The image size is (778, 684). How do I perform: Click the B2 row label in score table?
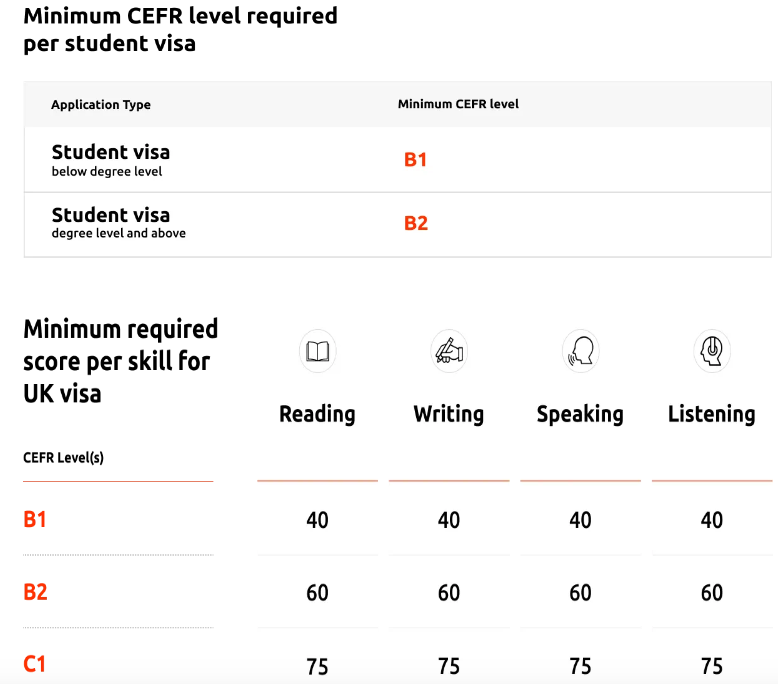pyautogui.click(x=35, y=592)
